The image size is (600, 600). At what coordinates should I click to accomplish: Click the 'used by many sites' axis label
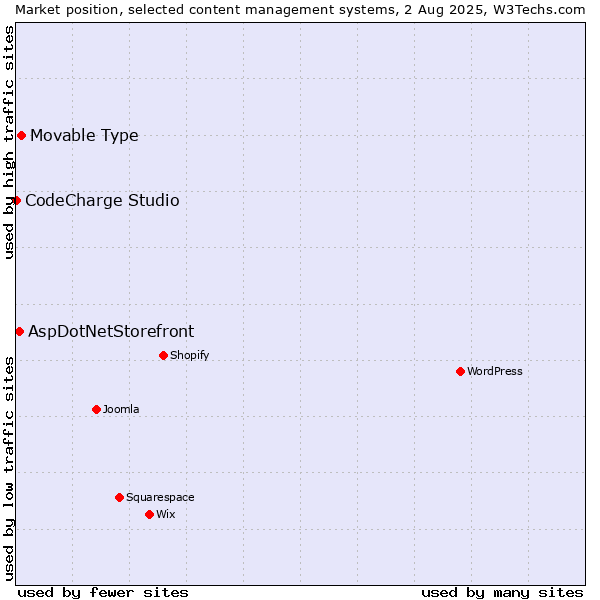tap(502, 593)
